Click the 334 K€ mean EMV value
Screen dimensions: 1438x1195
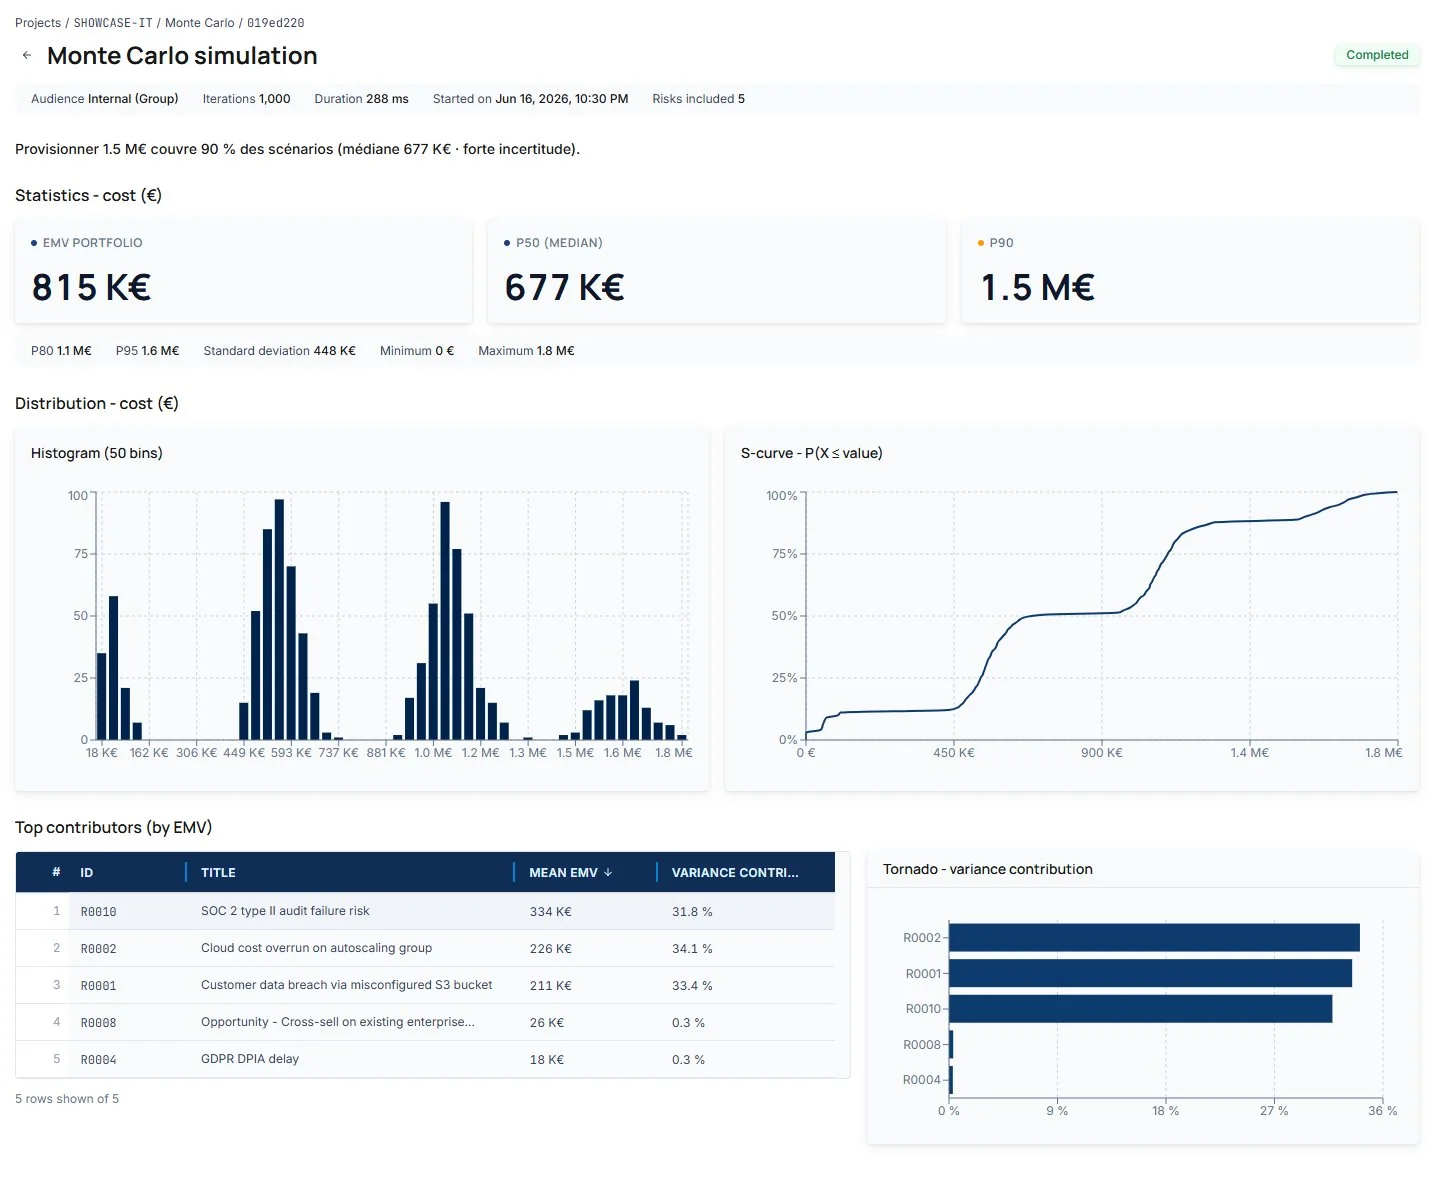[x=550, y=912]
